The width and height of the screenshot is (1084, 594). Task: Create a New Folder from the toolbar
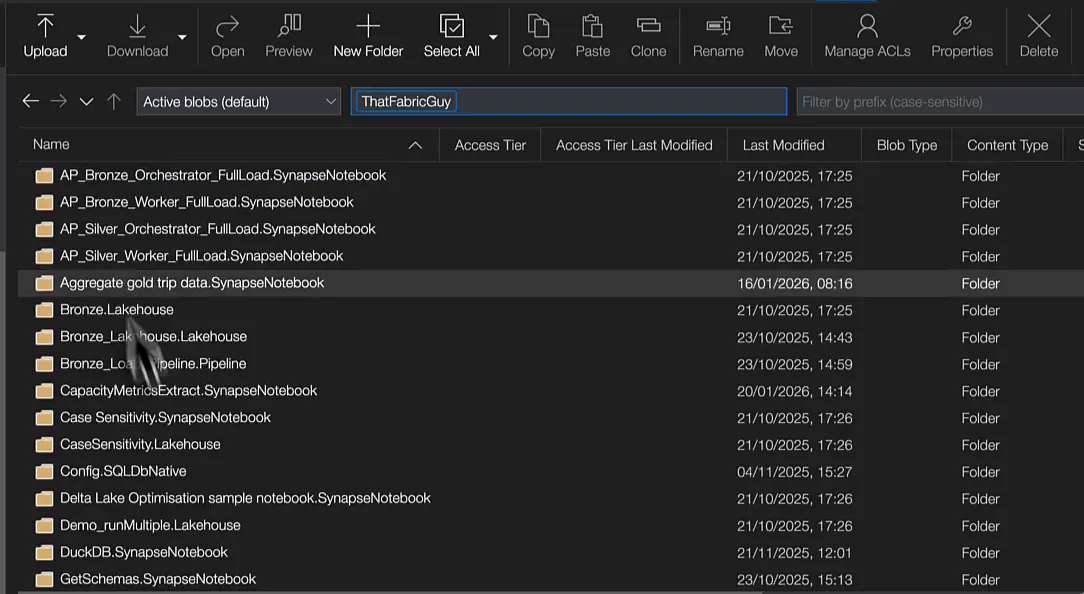pos(368,36)
